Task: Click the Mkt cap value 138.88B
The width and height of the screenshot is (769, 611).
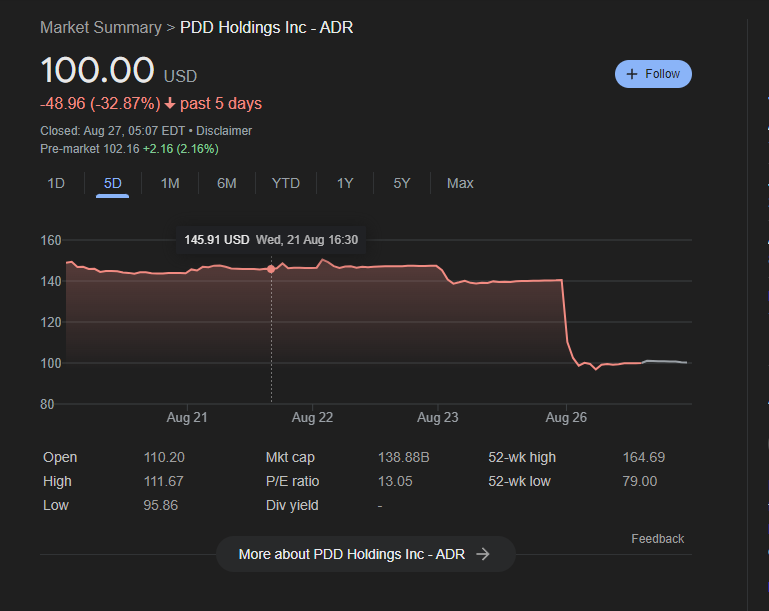Action: coord(403,458)
